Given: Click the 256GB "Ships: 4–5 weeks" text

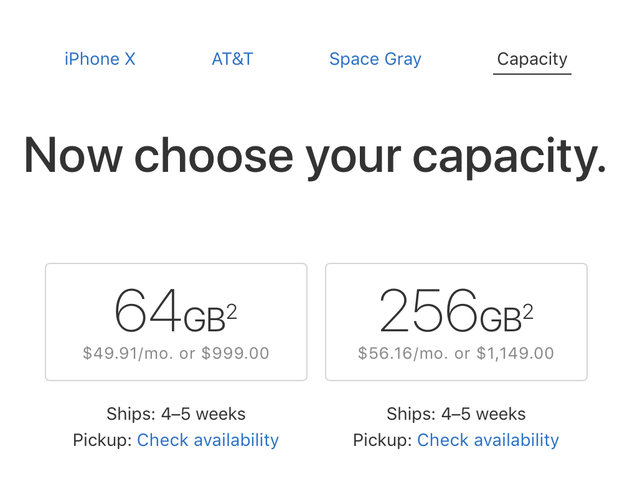Looking at the screenshot, I should click(456, 414).
